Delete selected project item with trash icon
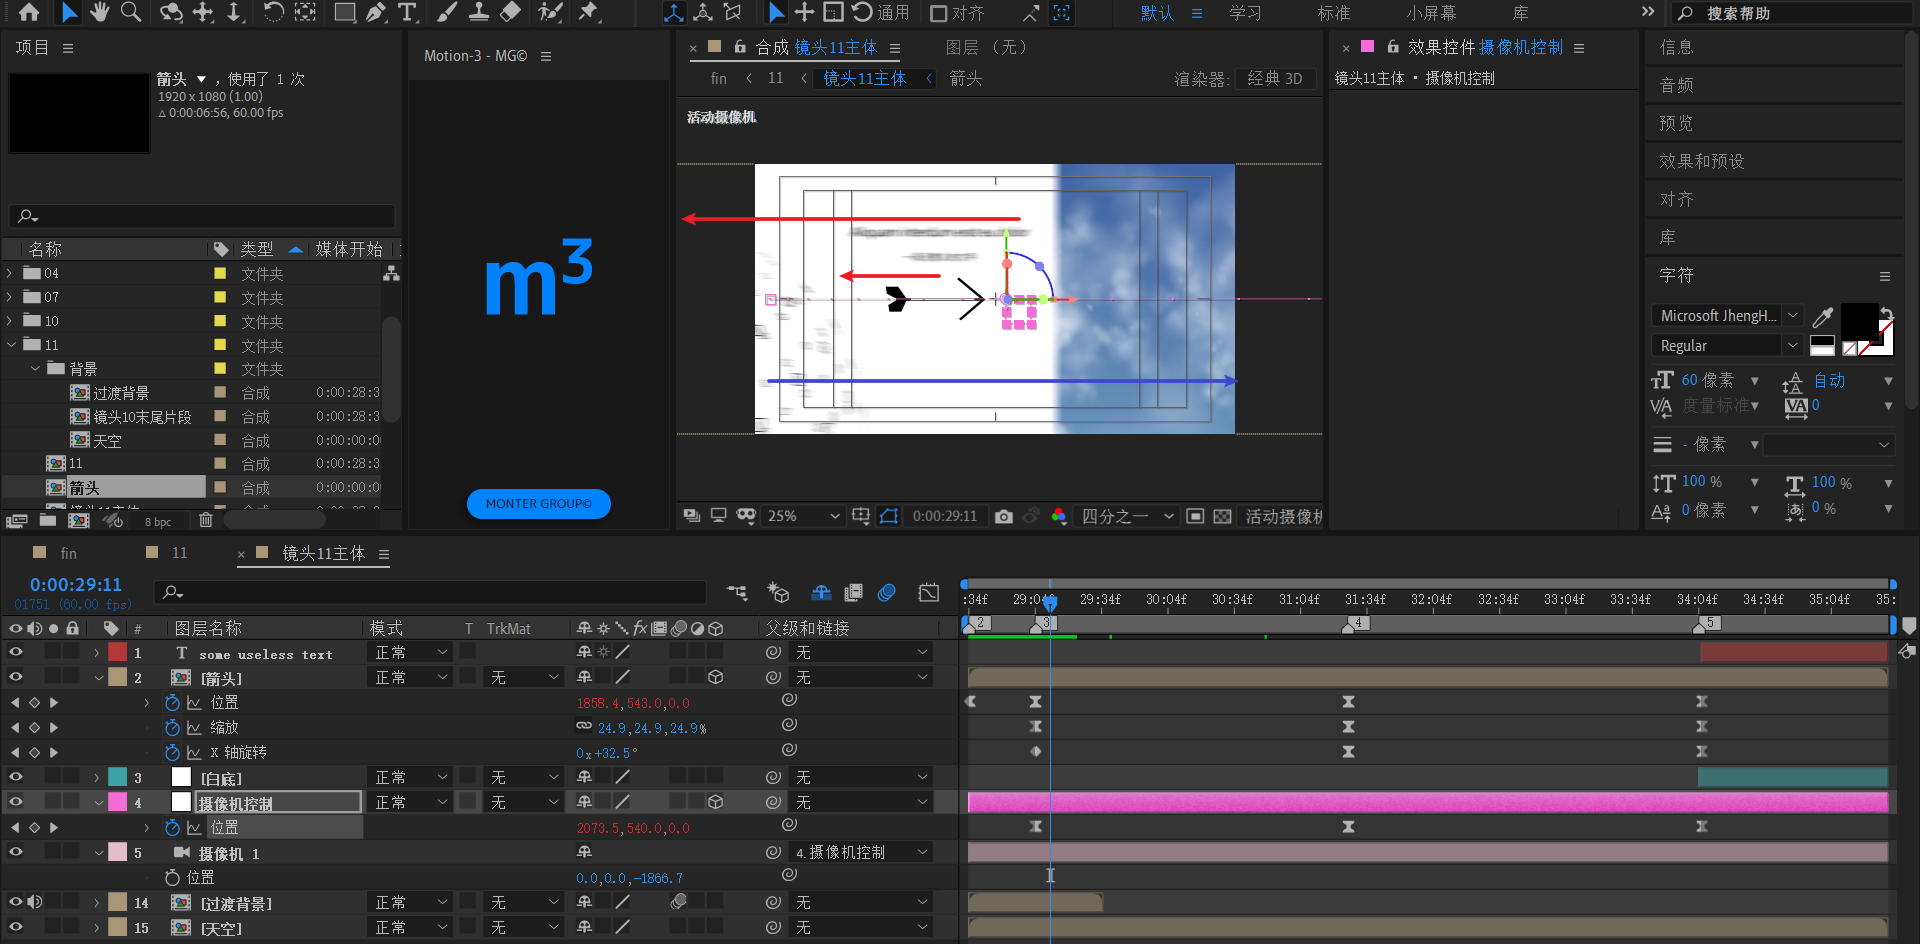 click(205, 520)
